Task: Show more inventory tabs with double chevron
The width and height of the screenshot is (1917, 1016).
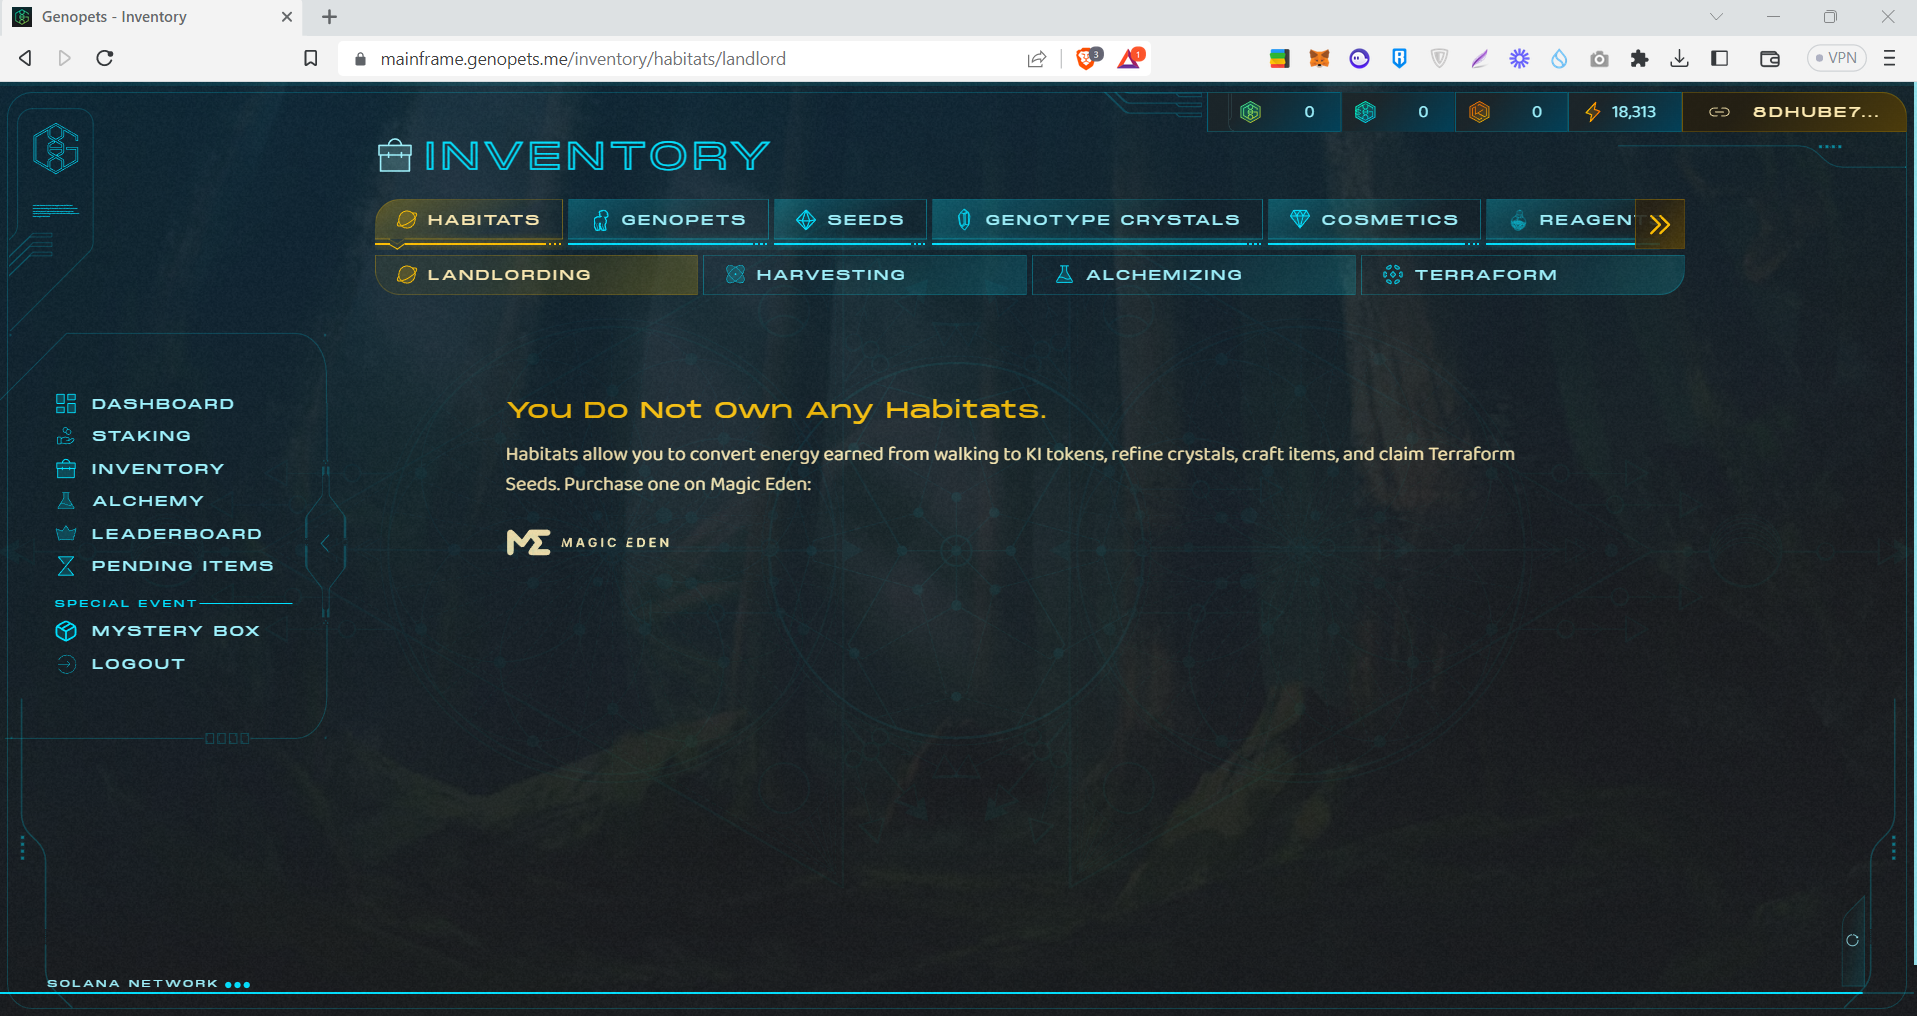Action: (x=1660, y=224)
